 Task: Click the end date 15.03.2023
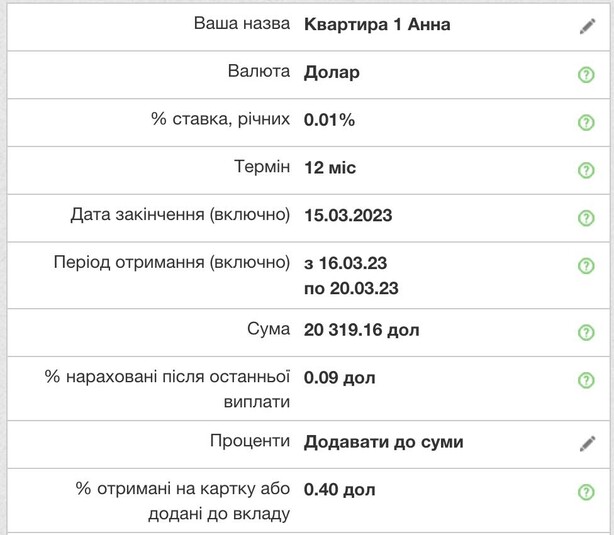(347, 216)
